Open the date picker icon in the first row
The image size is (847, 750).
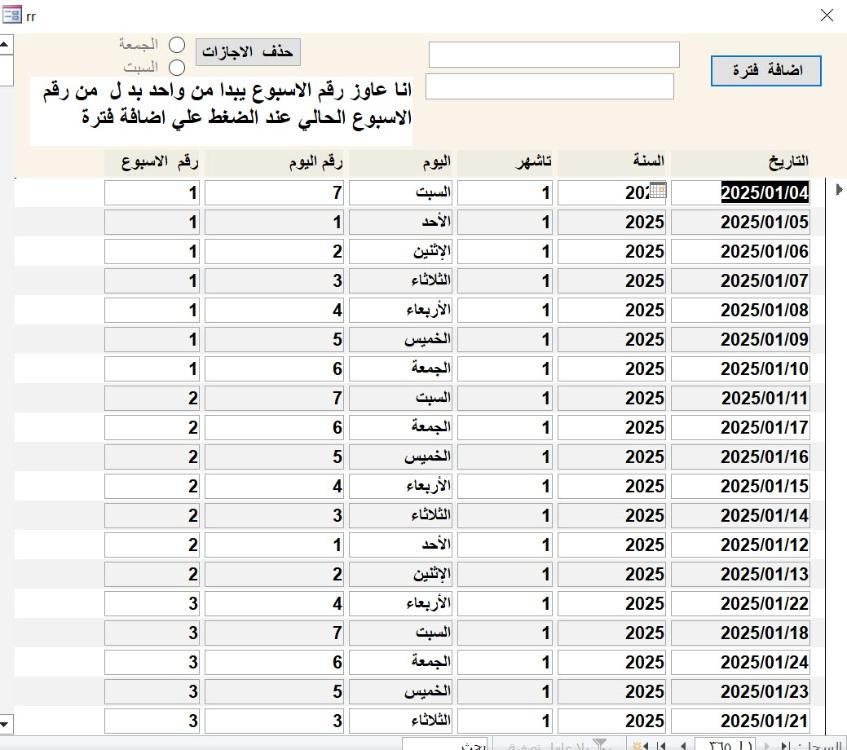click(657, 190)
